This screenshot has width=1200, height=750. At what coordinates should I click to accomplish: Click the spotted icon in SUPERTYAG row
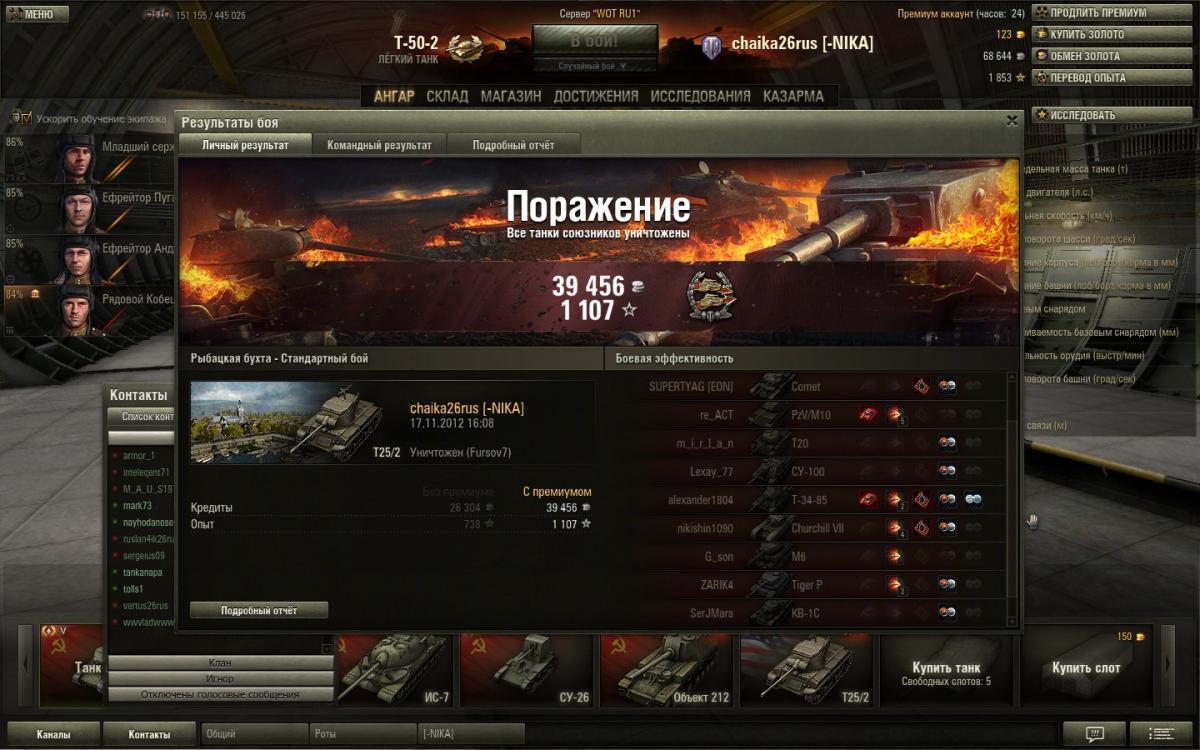click(x=947, y=387)
